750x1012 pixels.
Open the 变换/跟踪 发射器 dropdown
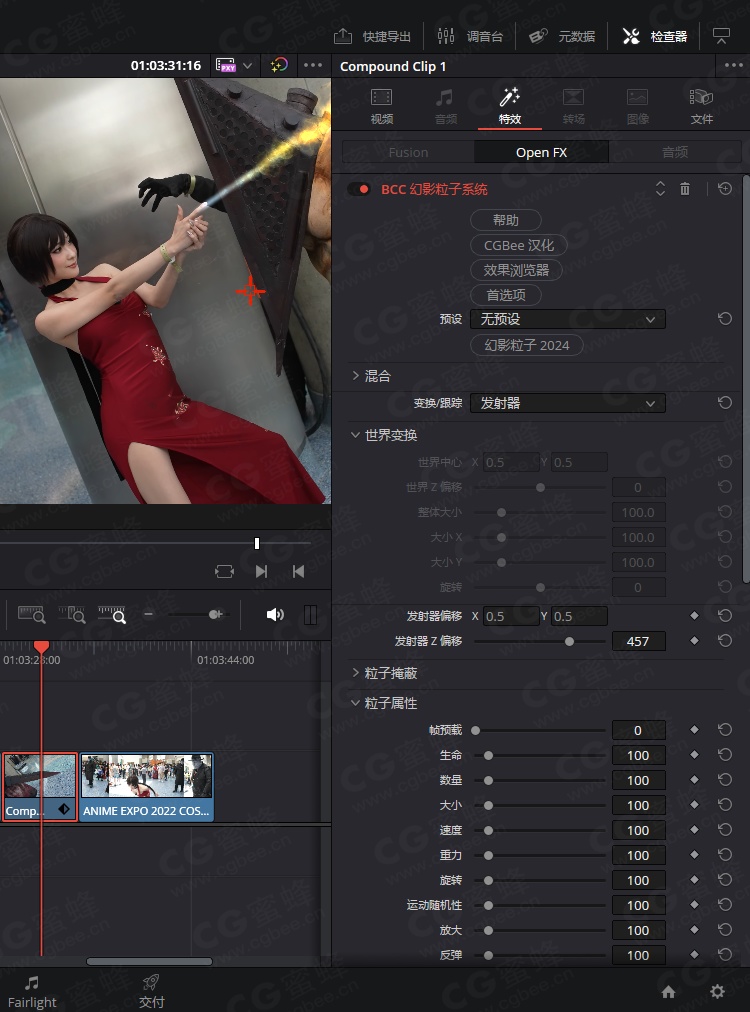[x=568, y=403]
